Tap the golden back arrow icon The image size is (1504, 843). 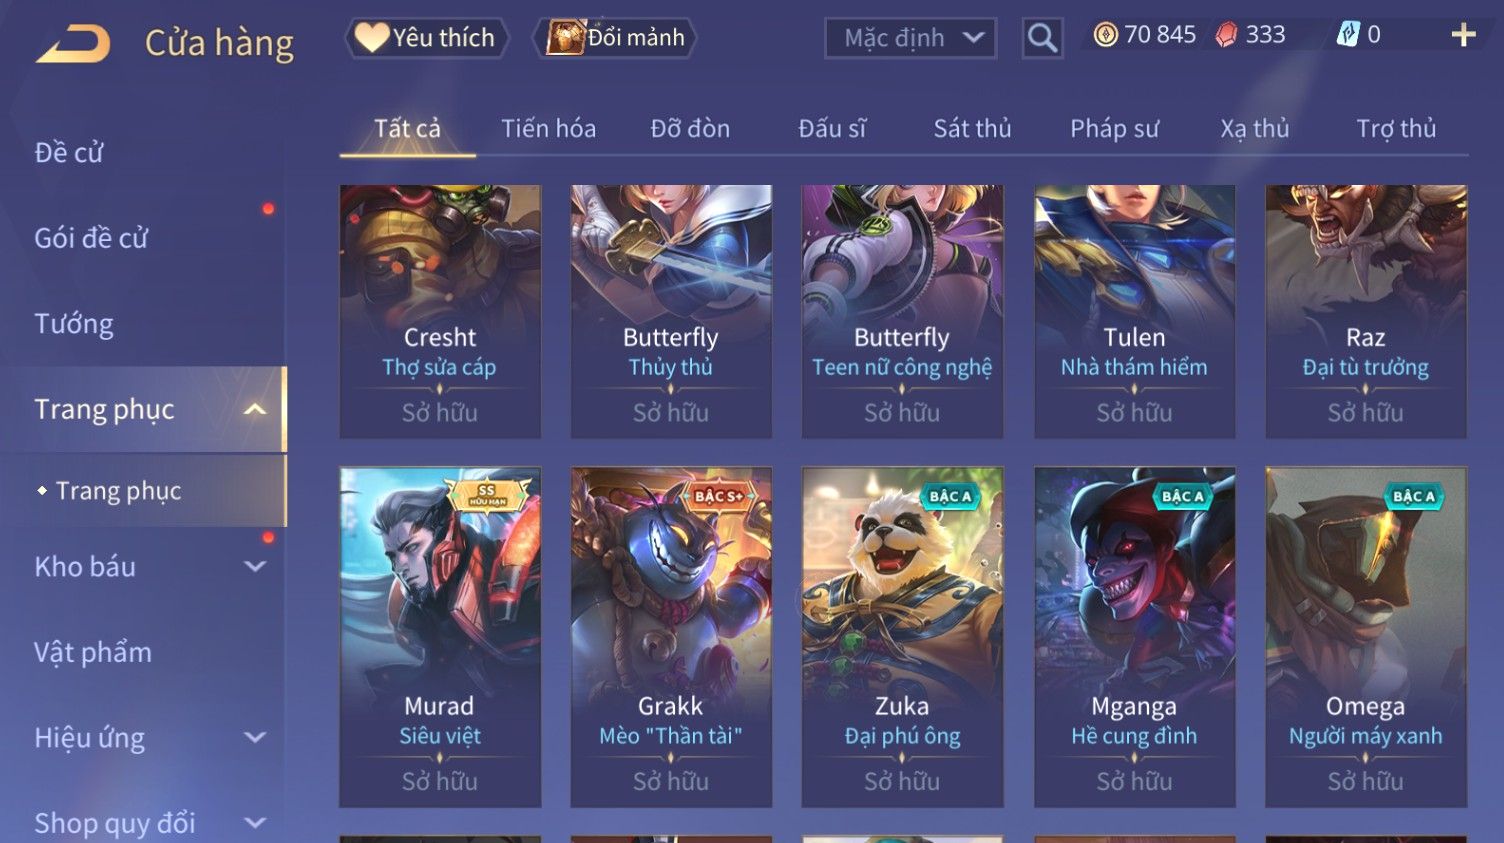[x=73, y=44]
